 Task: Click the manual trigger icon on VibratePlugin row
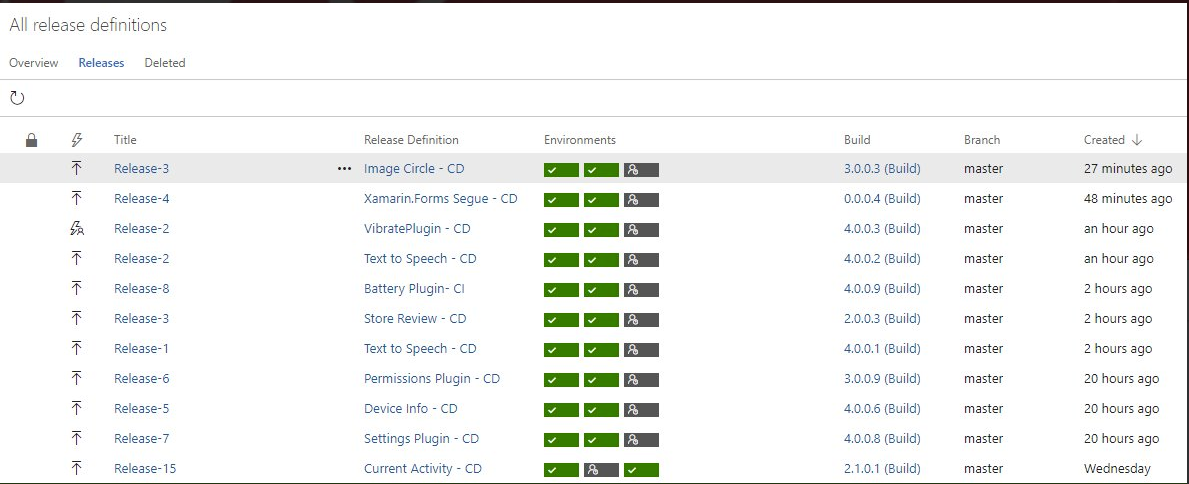[x=76, y=228]
